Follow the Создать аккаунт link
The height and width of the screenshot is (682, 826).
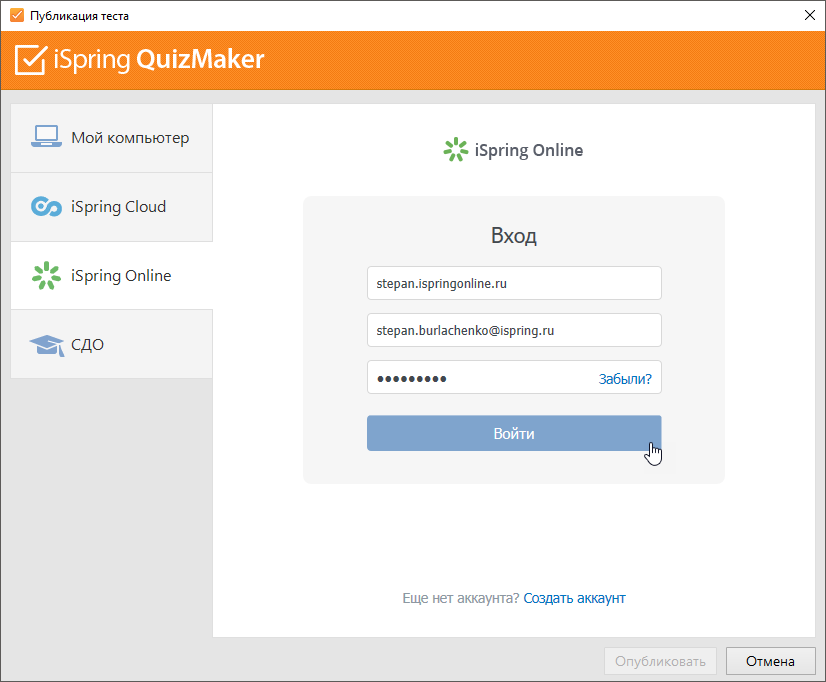click(x=574, y=598)
